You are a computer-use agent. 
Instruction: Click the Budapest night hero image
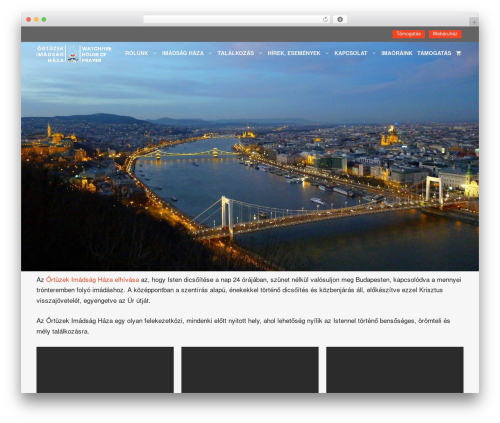coord(250,156)
